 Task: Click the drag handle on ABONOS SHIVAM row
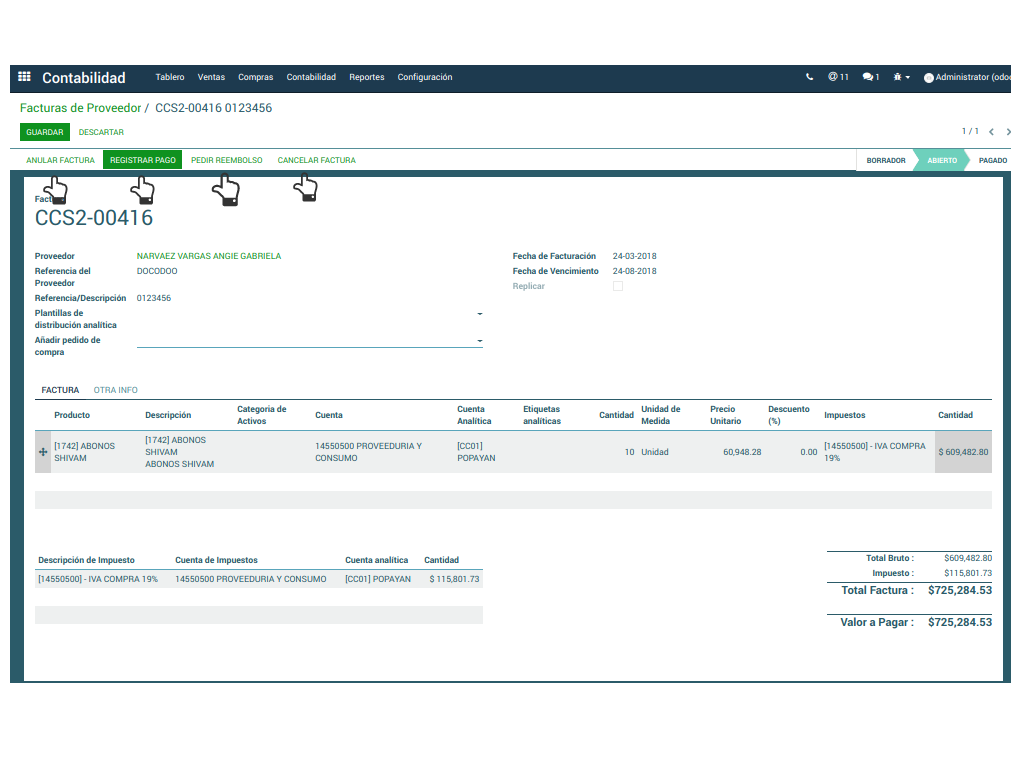tap(43, 452)
